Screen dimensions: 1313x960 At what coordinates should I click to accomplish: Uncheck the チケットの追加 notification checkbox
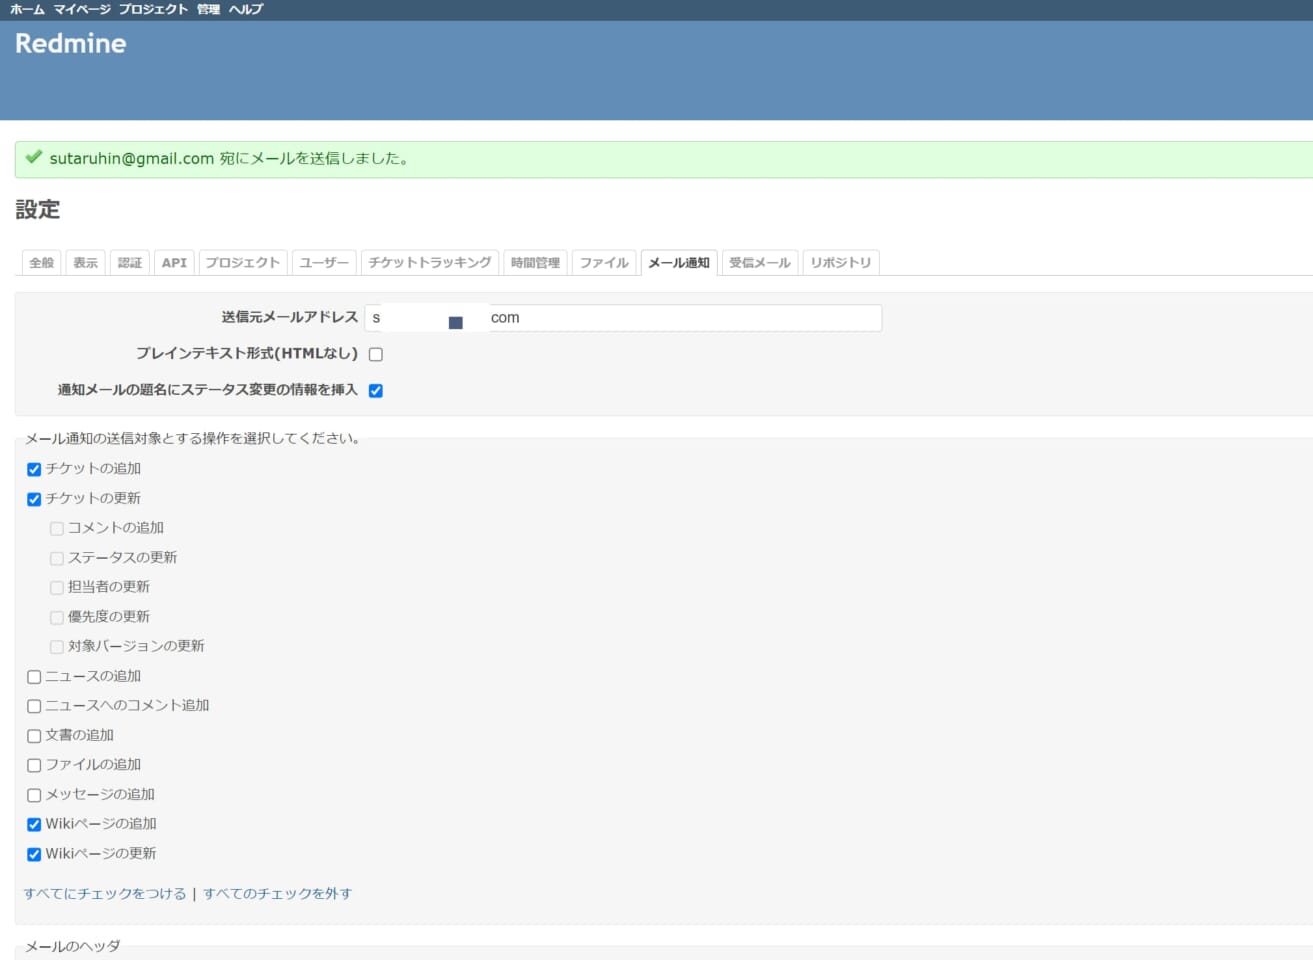(34, 469)
